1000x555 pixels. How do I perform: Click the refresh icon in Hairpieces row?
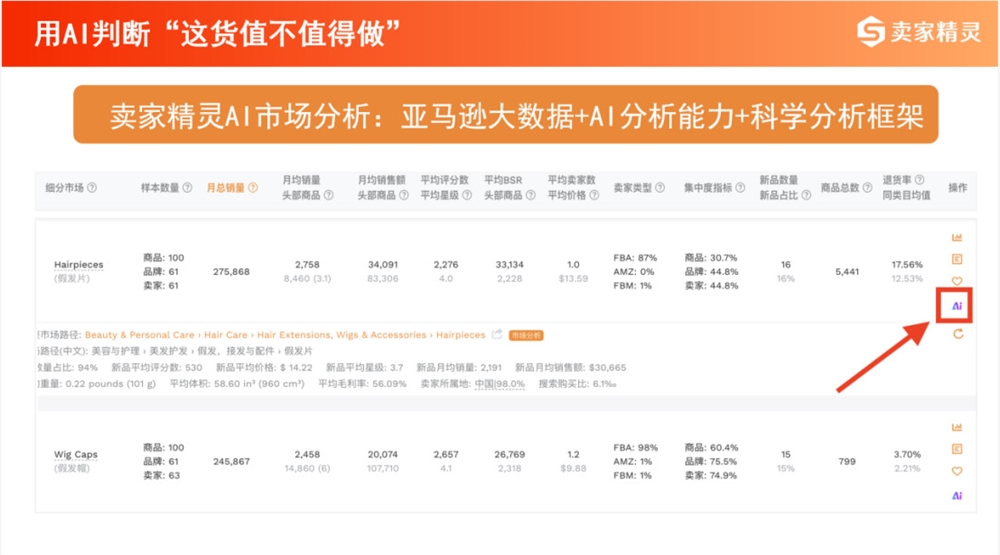pos(958,334)
